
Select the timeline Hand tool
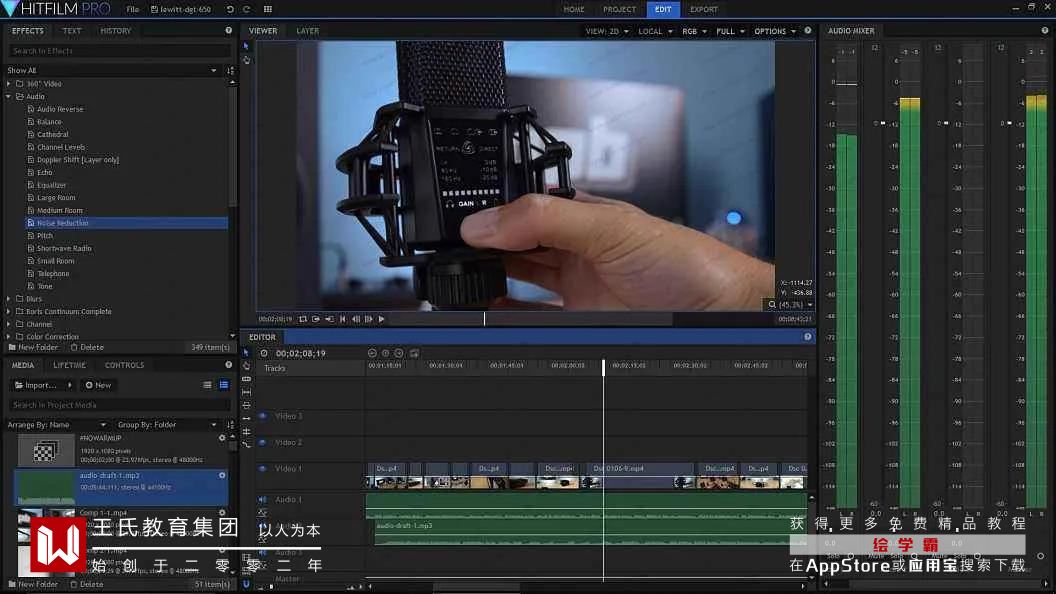click(x=246, y=366)
